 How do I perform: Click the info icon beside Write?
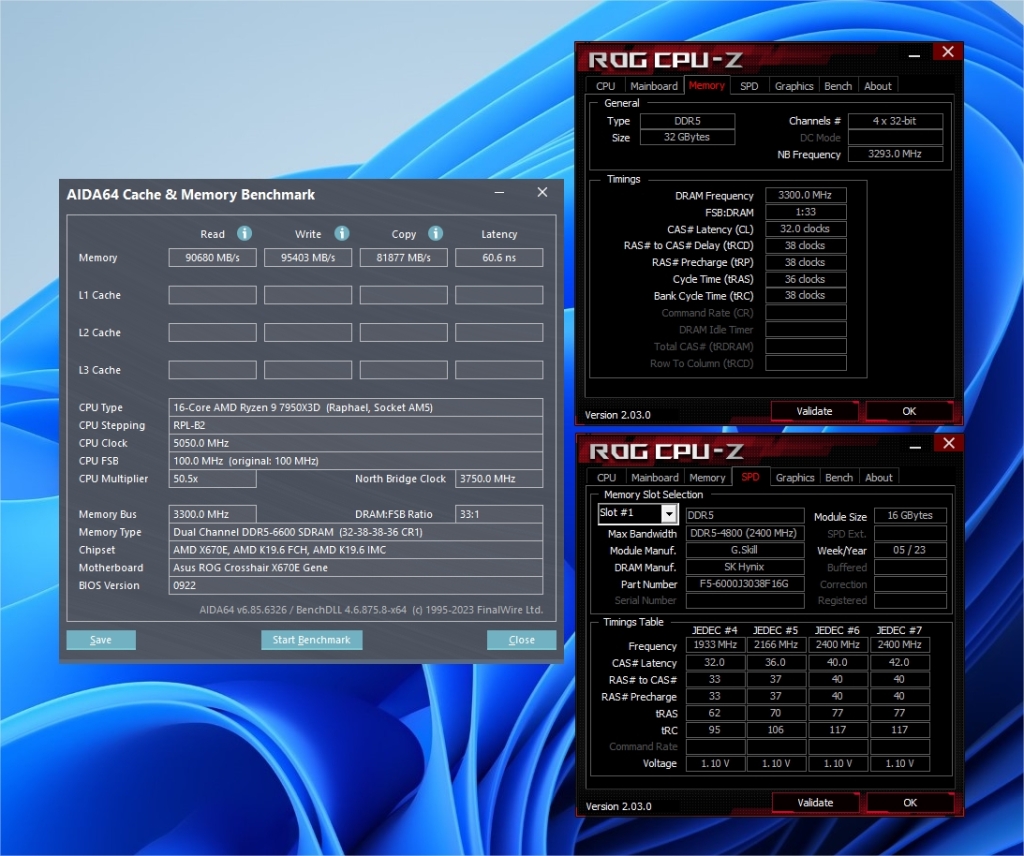pos(341,233)
